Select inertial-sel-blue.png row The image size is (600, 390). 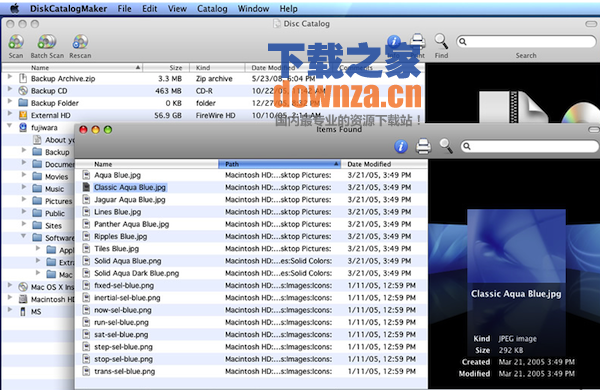[251, 297]
